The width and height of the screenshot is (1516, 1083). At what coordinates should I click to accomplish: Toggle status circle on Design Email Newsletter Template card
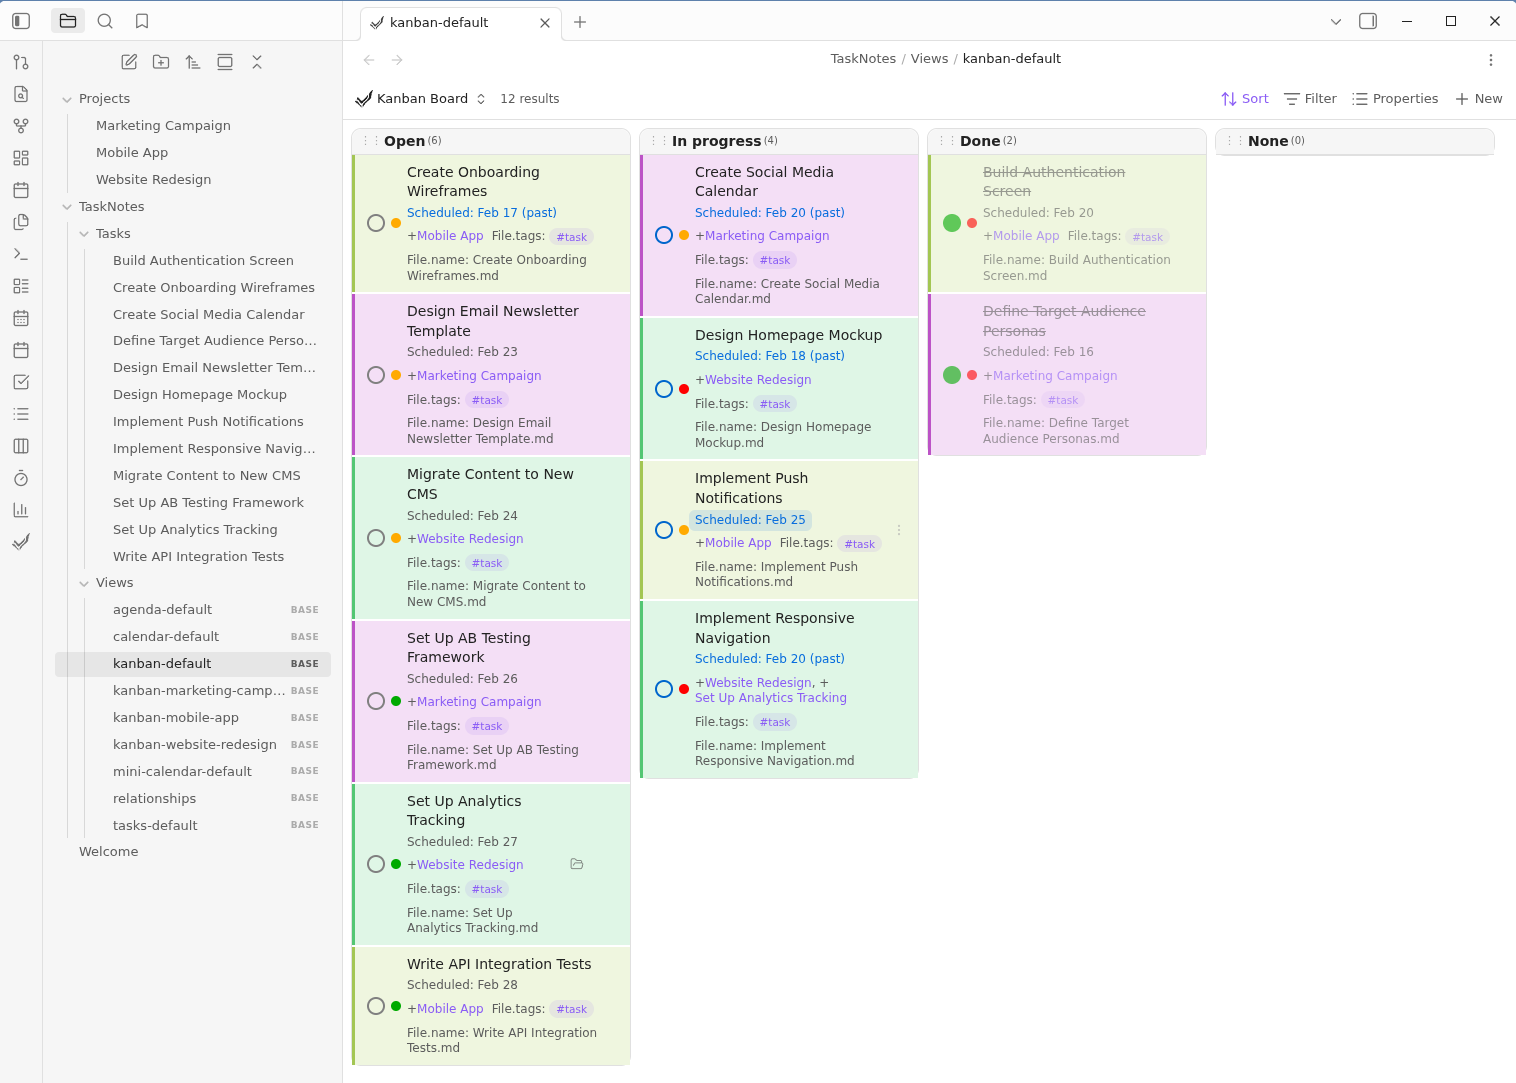click(376, 375)
